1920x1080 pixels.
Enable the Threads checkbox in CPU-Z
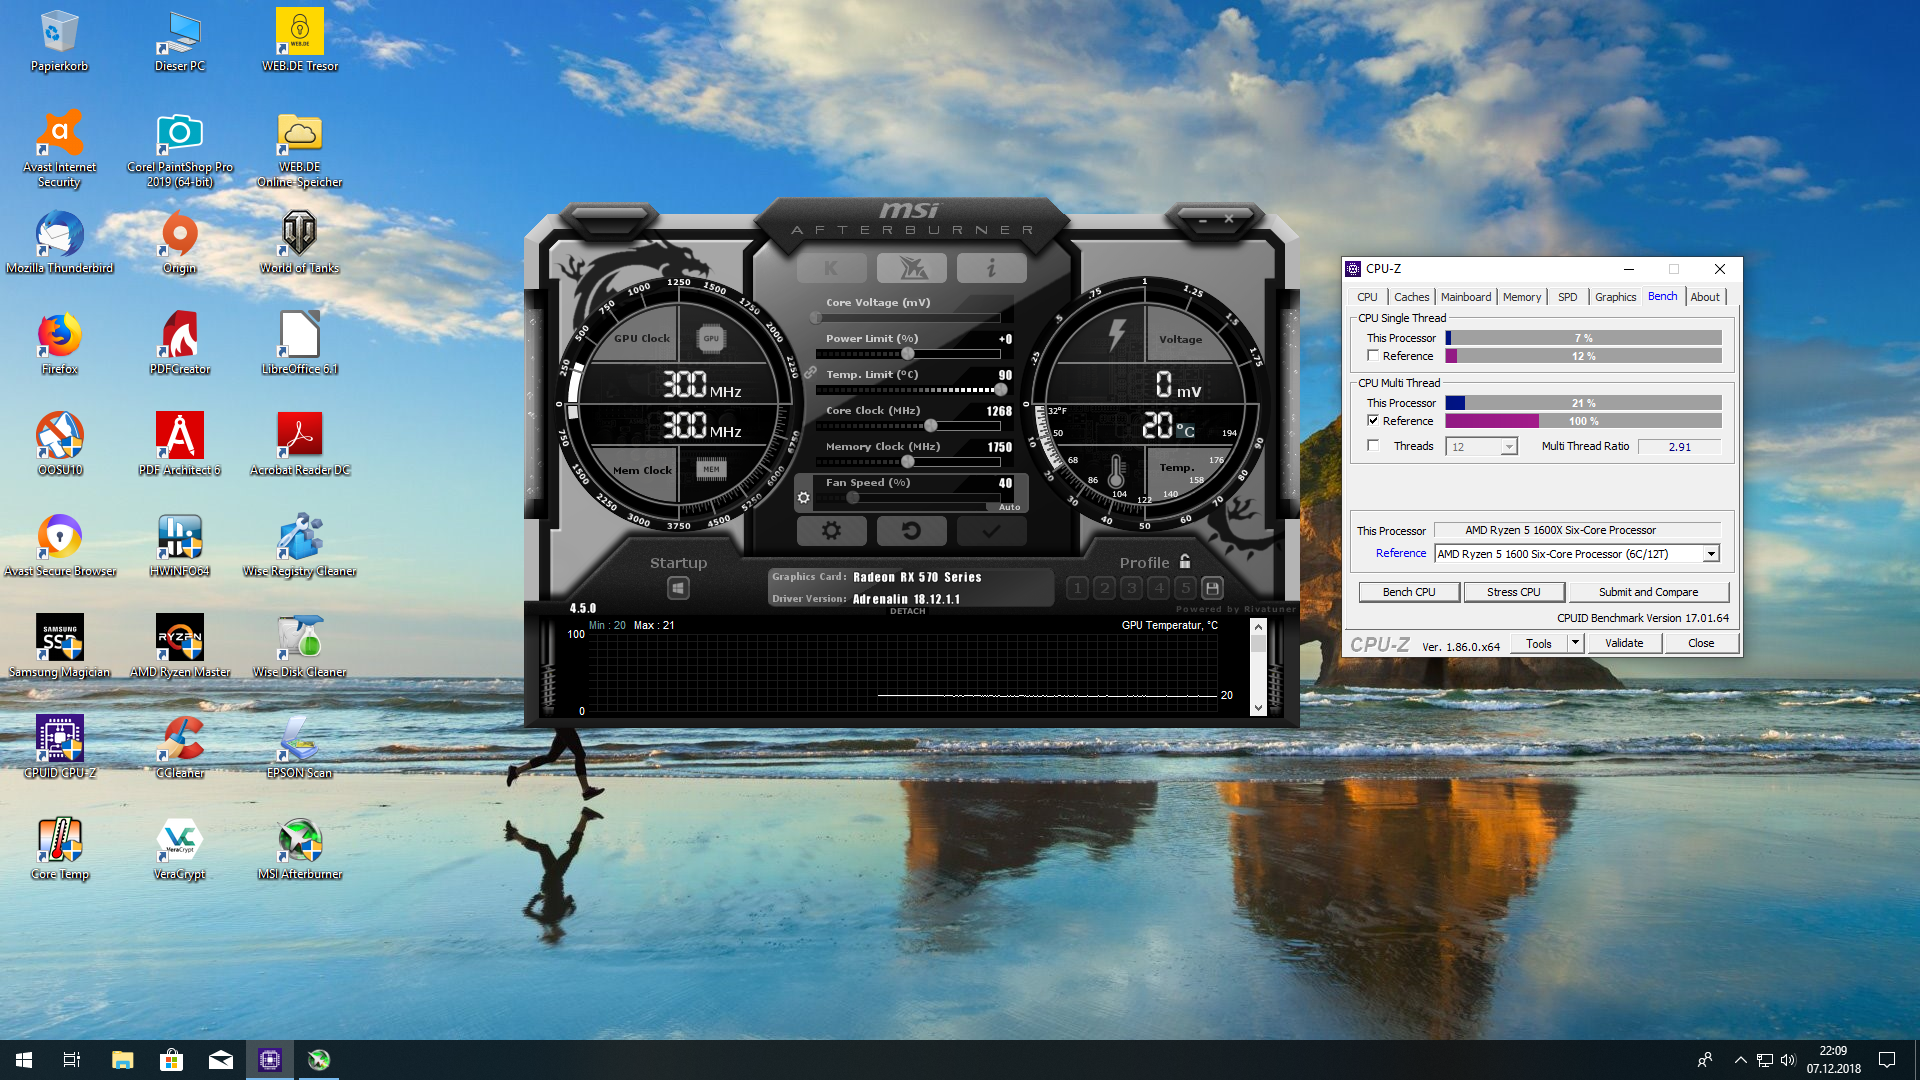pos(1373,446)
